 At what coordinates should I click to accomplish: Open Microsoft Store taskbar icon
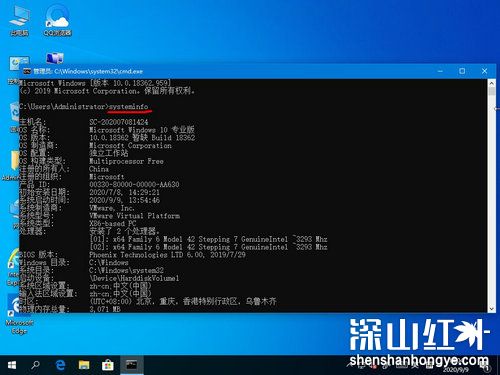tap(108, 365)
